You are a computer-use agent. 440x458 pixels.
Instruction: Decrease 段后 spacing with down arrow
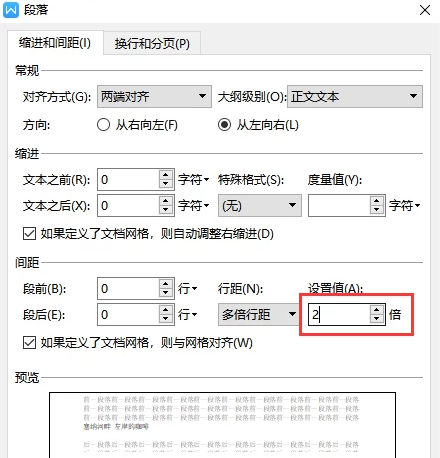tap(166, 319)
